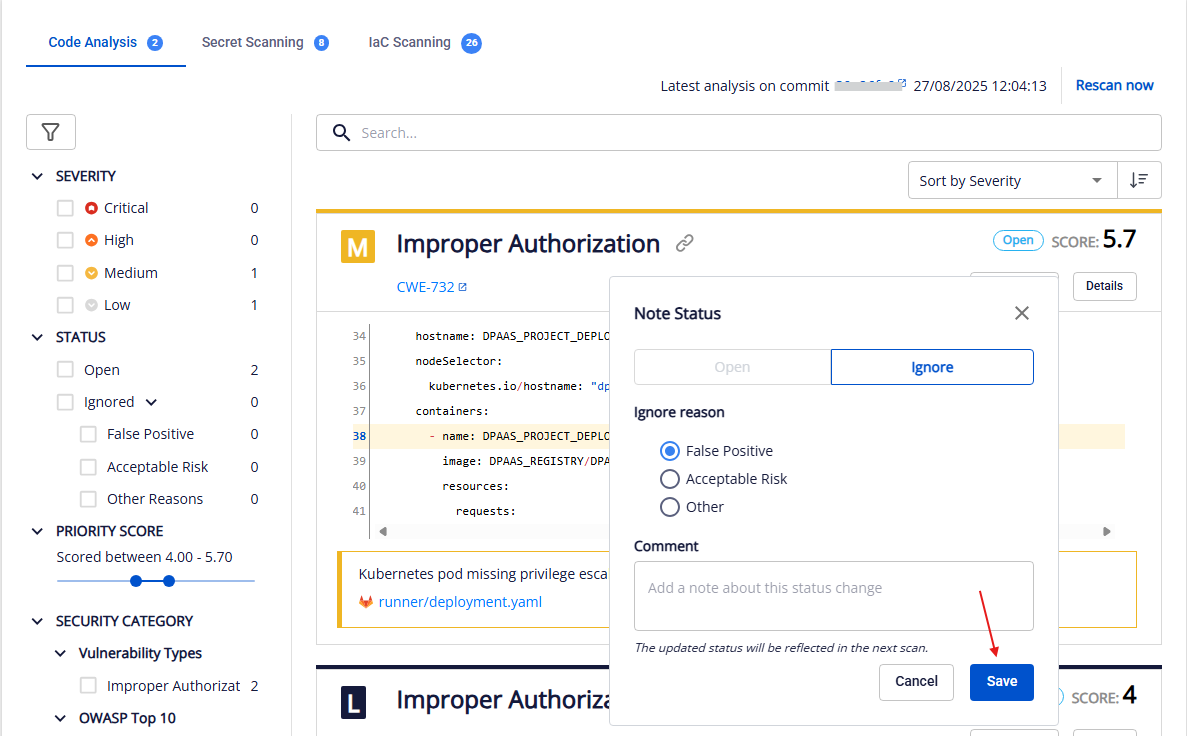Click the yellow M severity badge
The image size is (1187, 736).
(358, 246)
